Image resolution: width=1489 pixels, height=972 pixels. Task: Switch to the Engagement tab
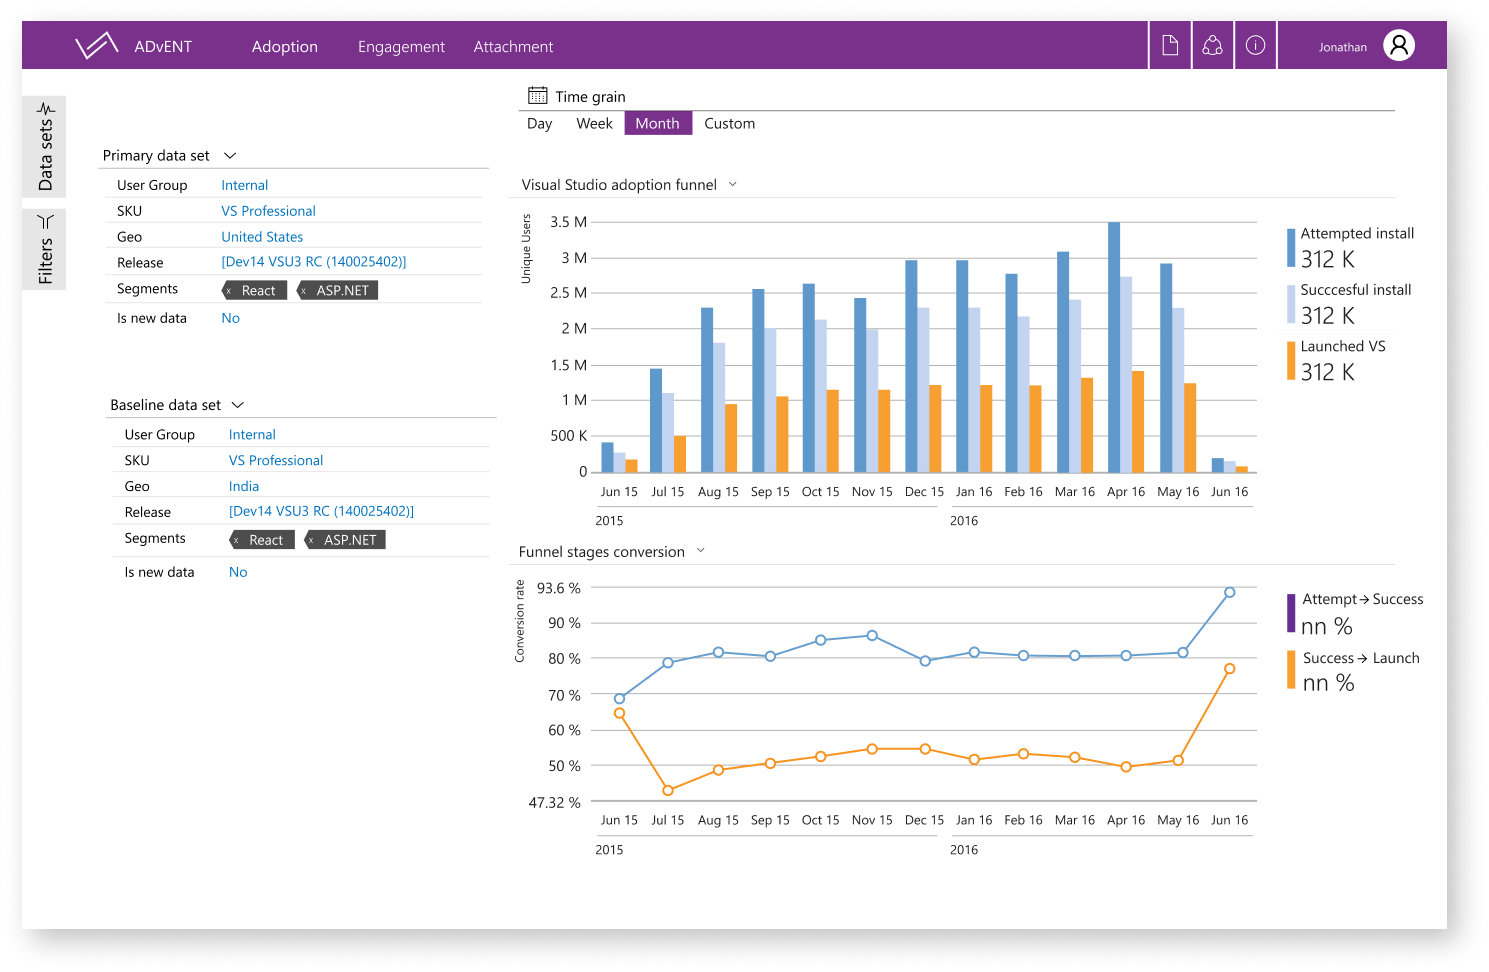pyautogui.click(x=401, y=46)
